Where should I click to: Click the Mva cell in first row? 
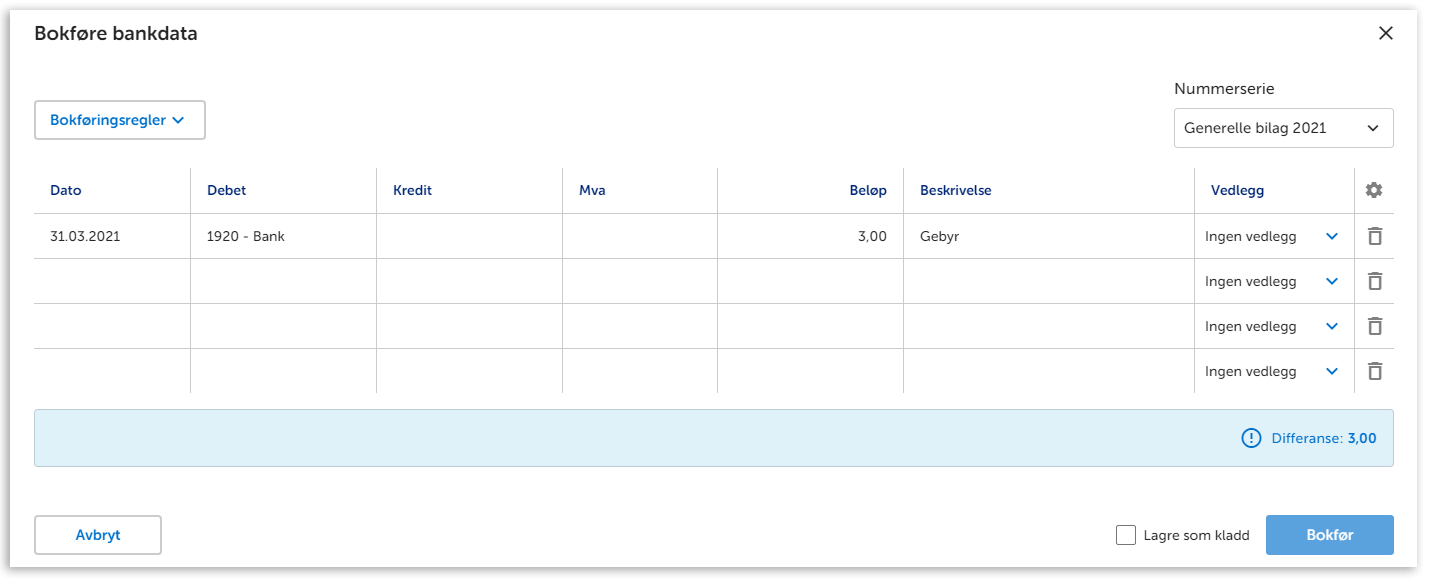point(640,237)
